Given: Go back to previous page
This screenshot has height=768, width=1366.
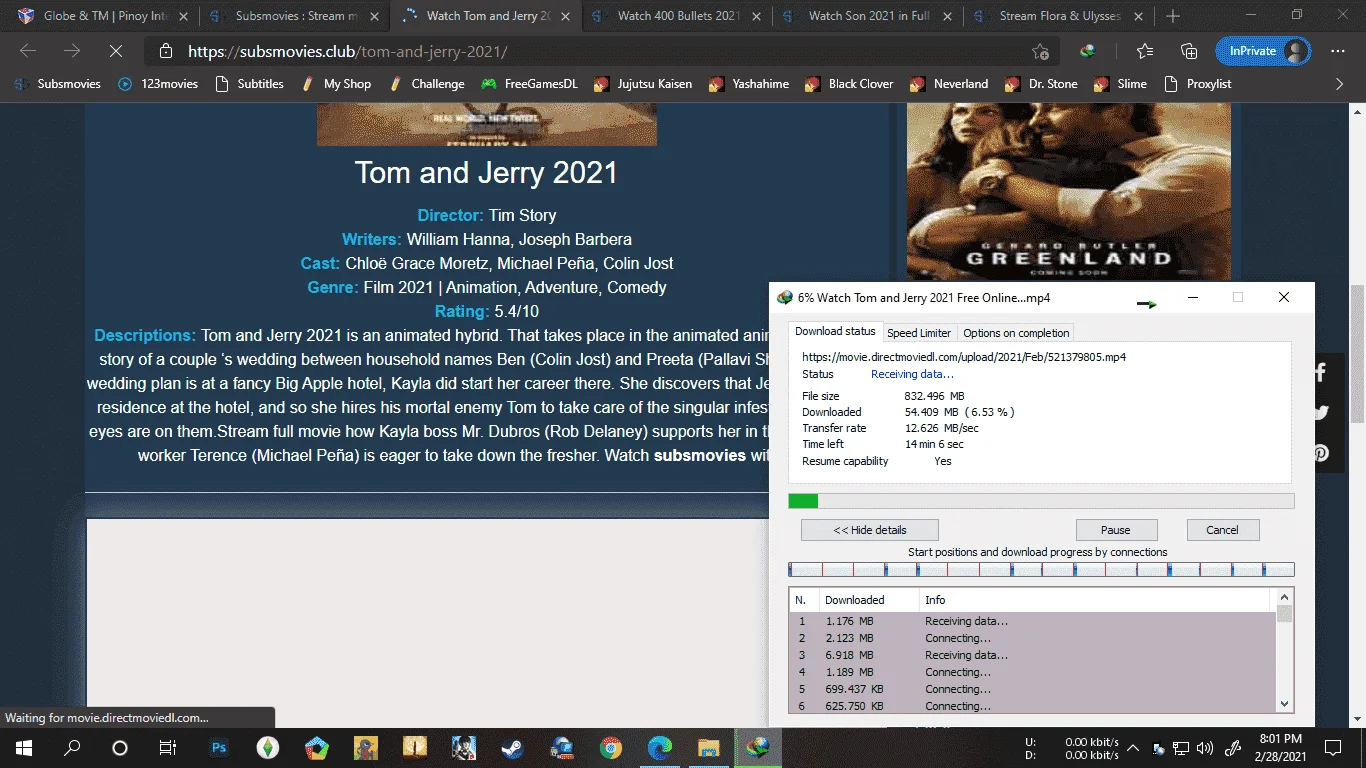Looking at the screenshot, I should (28, 51).
